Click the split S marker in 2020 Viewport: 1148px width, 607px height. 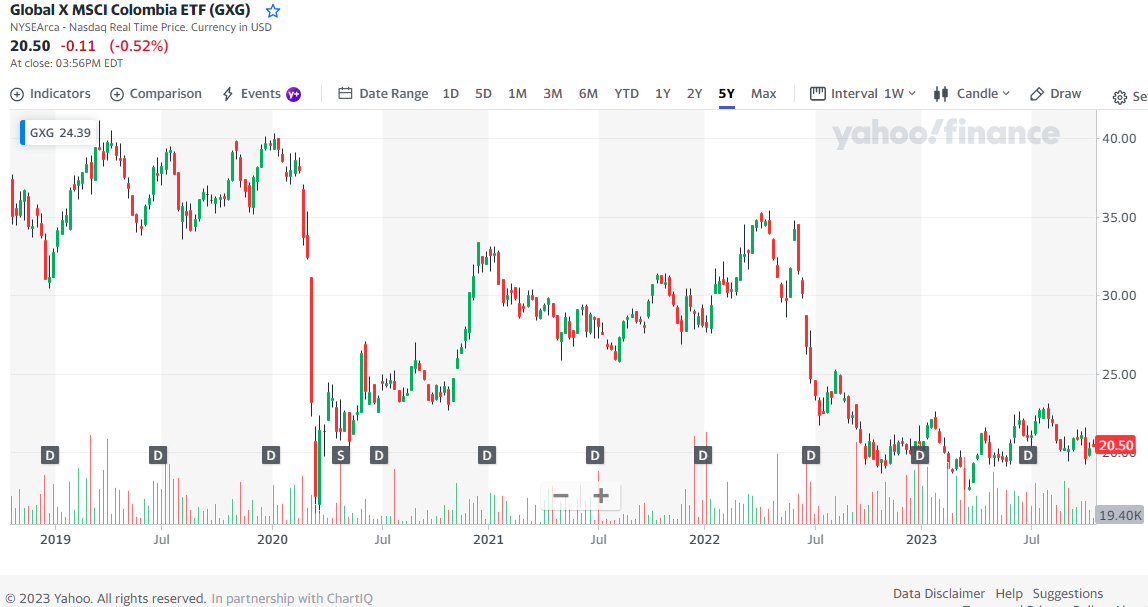(340, 455)
